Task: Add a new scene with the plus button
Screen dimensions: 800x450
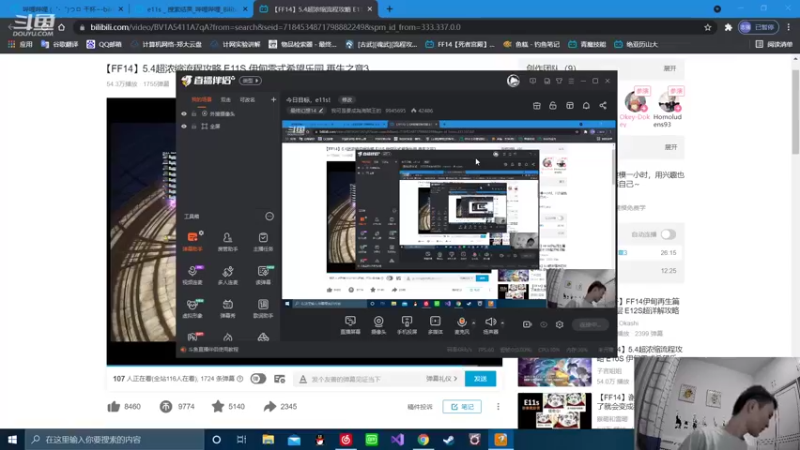Action: [273, 99]
